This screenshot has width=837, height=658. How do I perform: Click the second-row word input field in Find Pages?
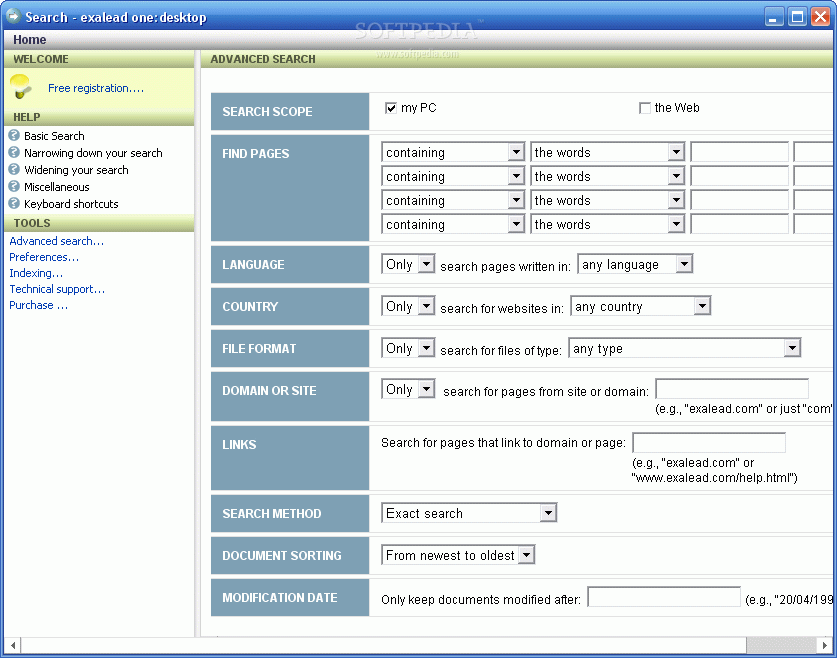tap(739, 176)
